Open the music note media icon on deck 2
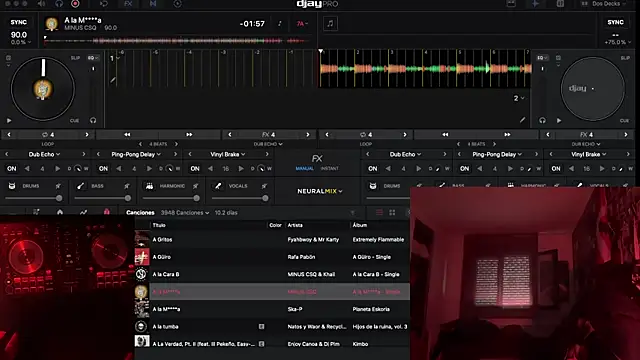 point(330,24)
